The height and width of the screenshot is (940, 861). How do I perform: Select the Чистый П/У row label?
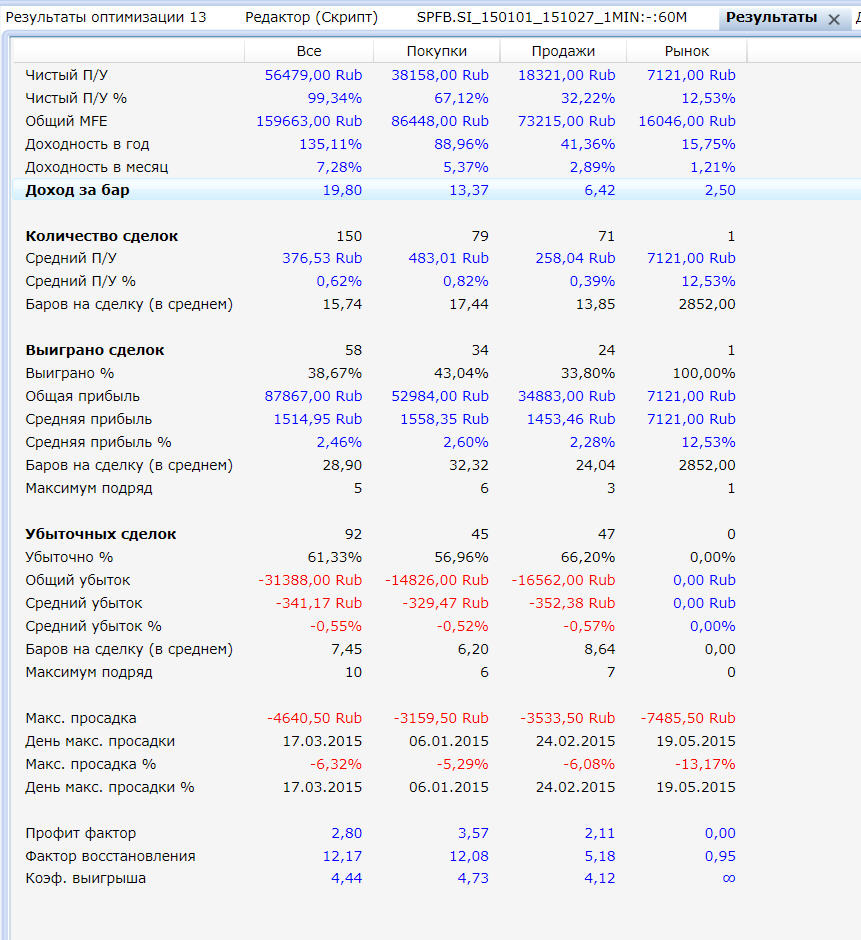[67, 75]
